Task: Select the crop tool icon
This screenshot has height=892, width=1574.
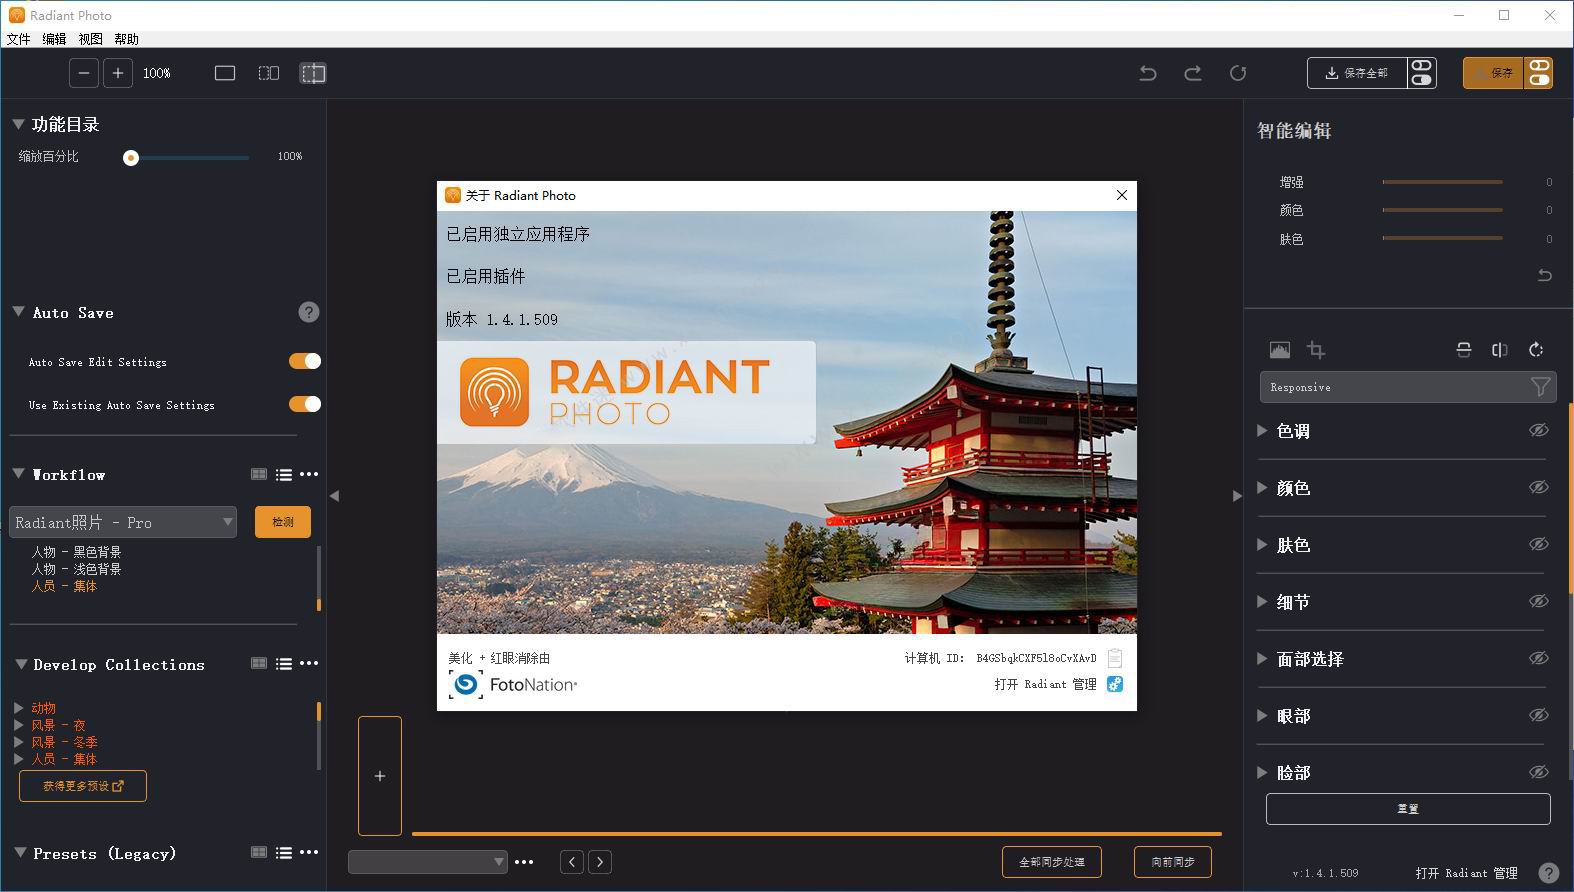Action: click(x=1316, y=349)
